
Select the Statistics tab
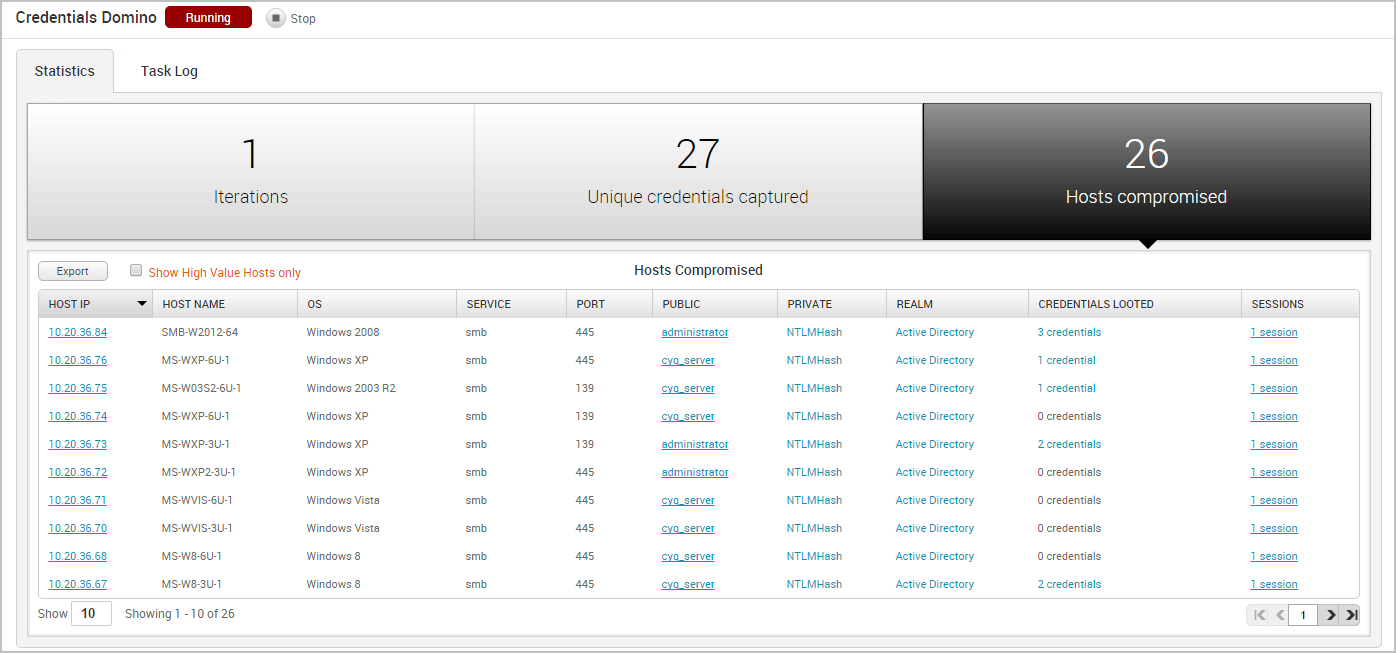click(65, 71)
